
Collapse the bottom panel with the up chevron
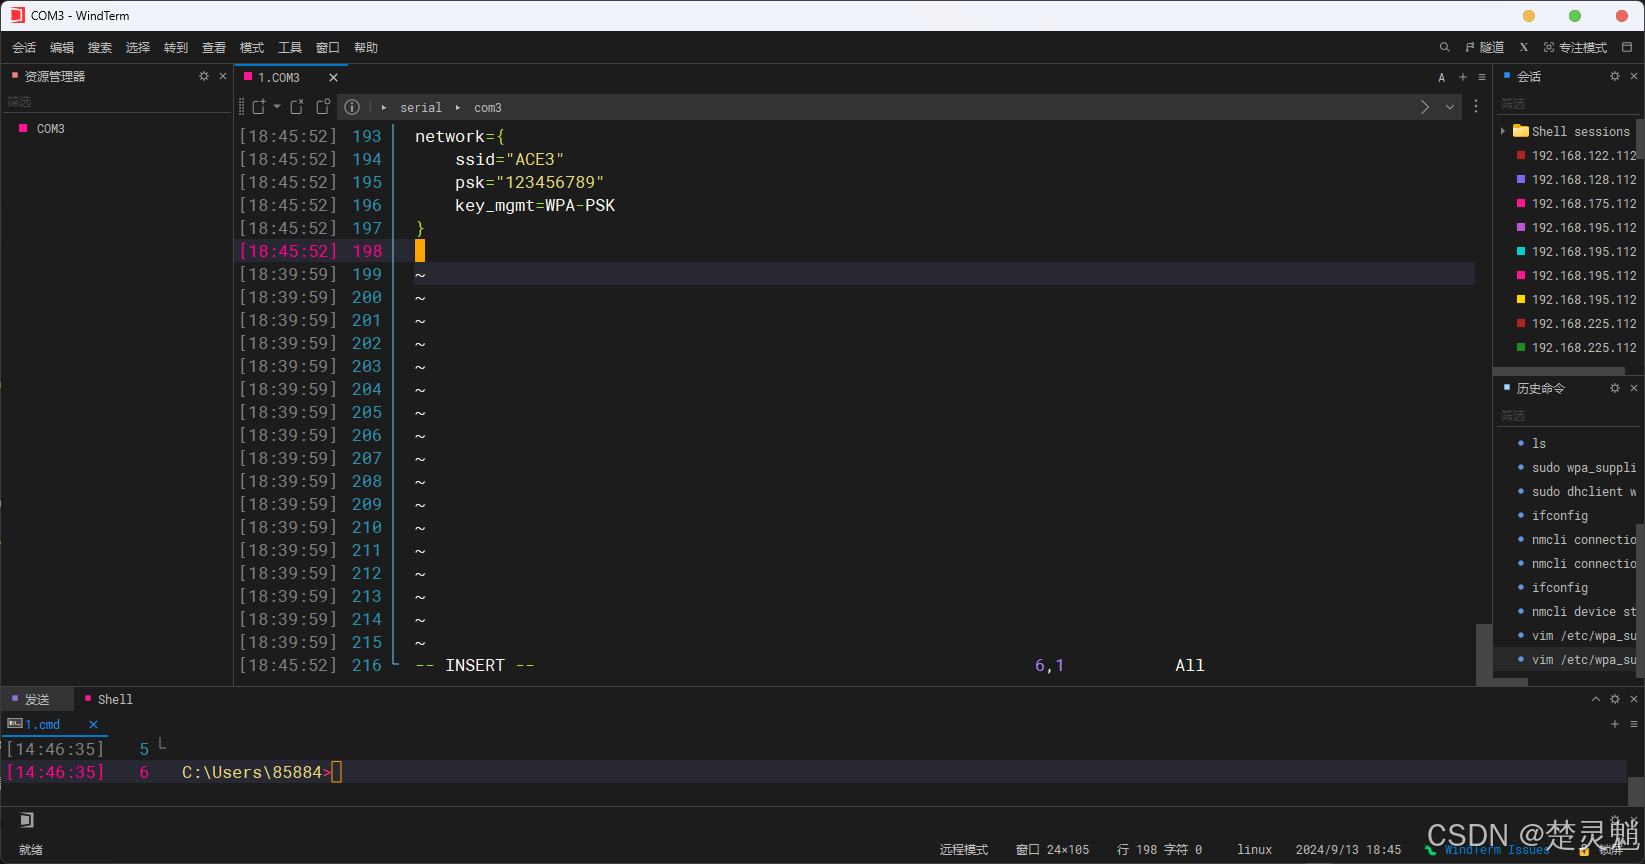point(1596,699)
